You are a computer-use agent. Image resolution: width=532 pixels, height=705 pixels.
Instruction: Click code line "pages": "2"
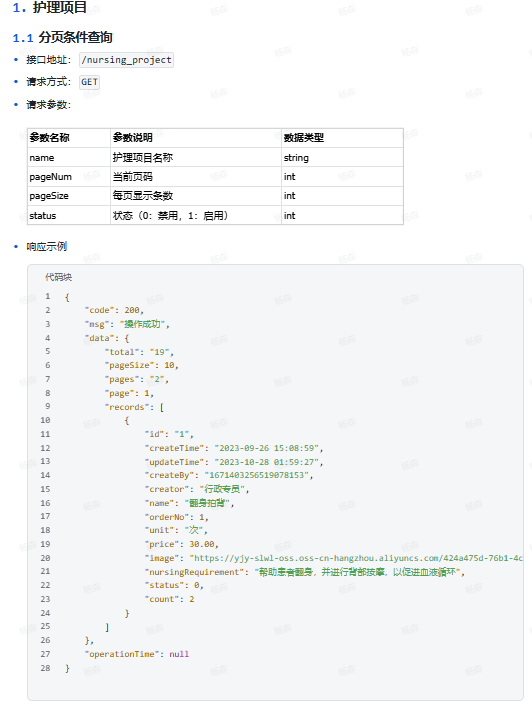(x=137, y=379)
